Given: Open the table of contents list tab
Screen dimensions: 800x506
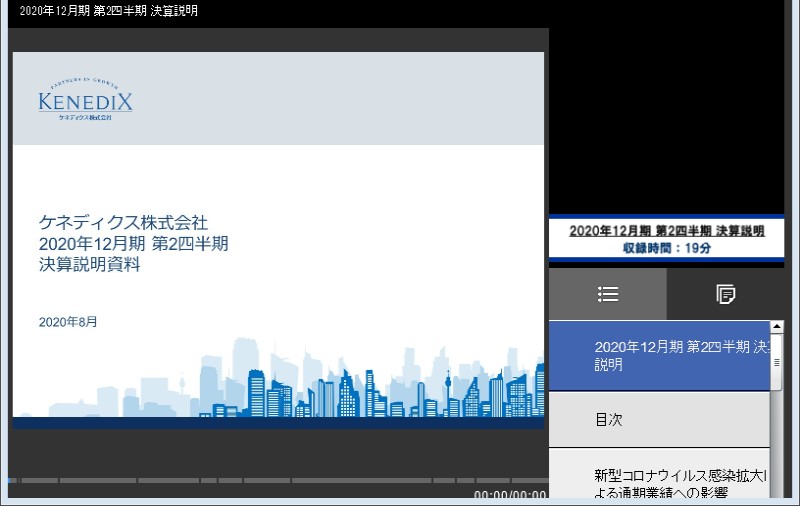Looking at the screenshot, I should point(608,294).
